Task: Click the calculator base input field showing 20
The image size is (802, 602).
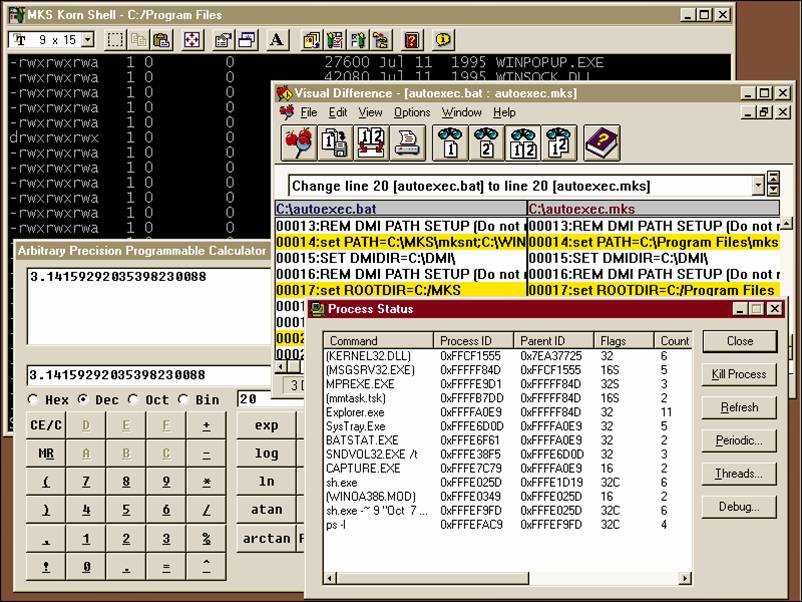Action: pos(270,399)
